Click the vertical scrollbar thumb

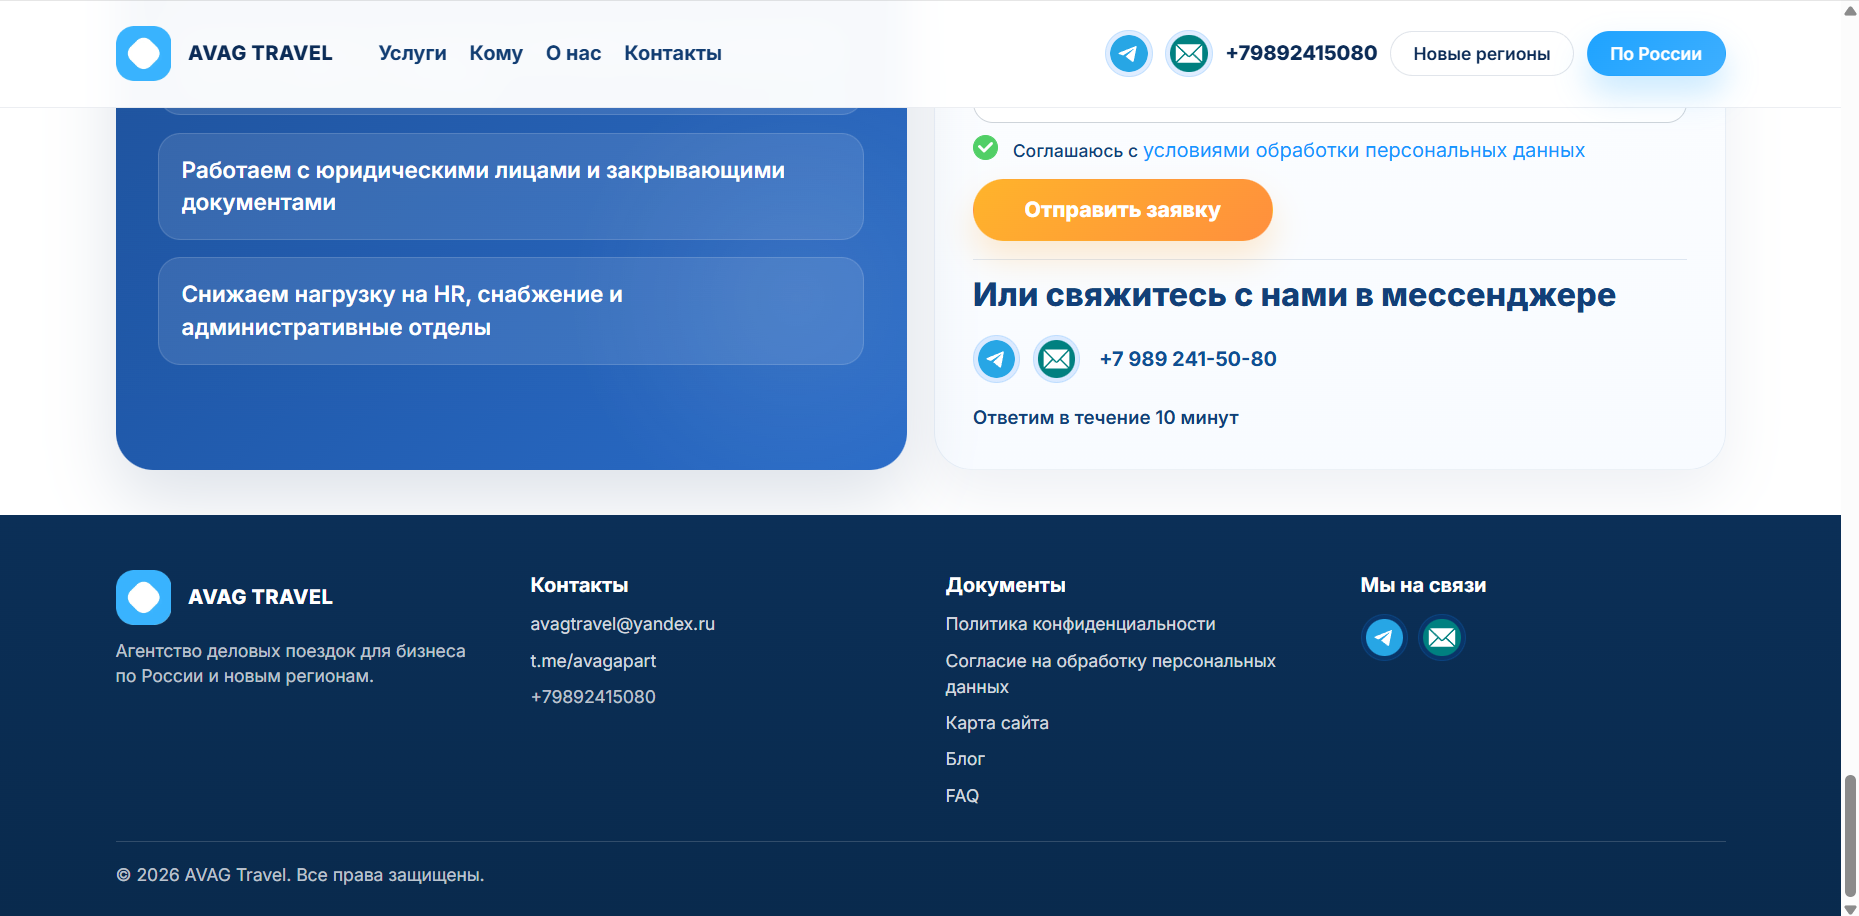pyautogui.click(x=1850, y=835)
